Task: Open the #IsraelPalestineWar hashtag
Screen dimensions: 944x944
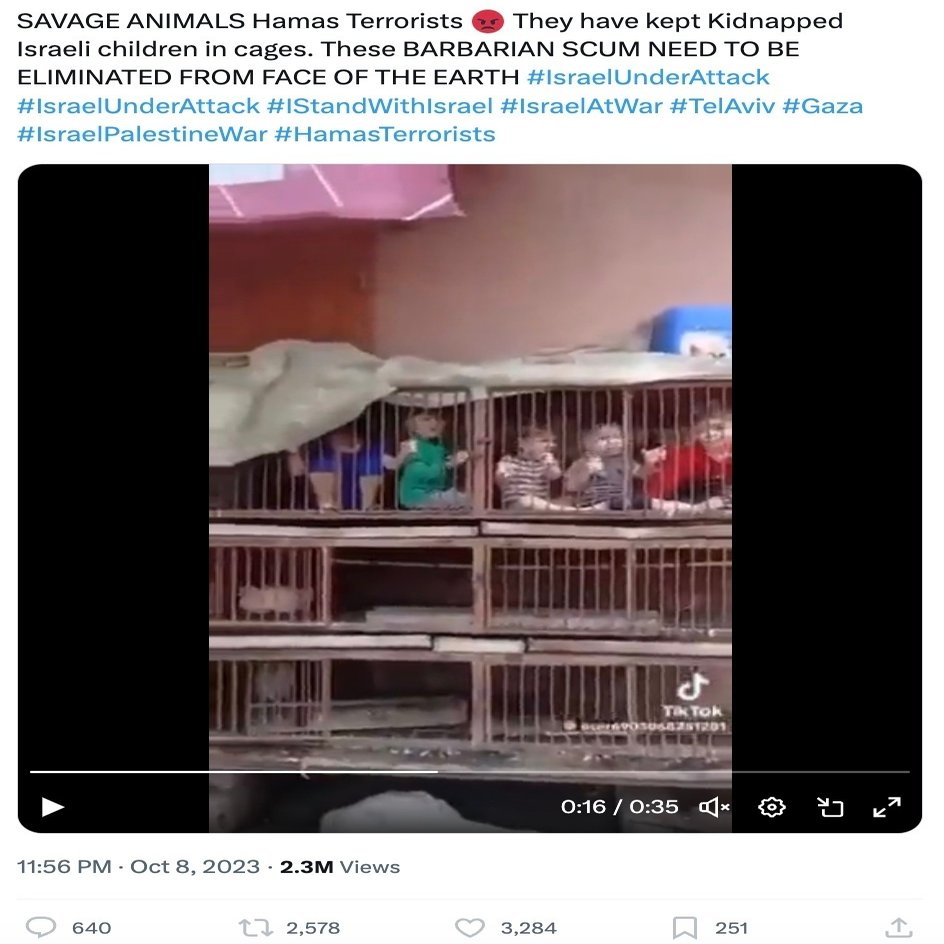Action: pyautogui.click(x=142, y=134)
